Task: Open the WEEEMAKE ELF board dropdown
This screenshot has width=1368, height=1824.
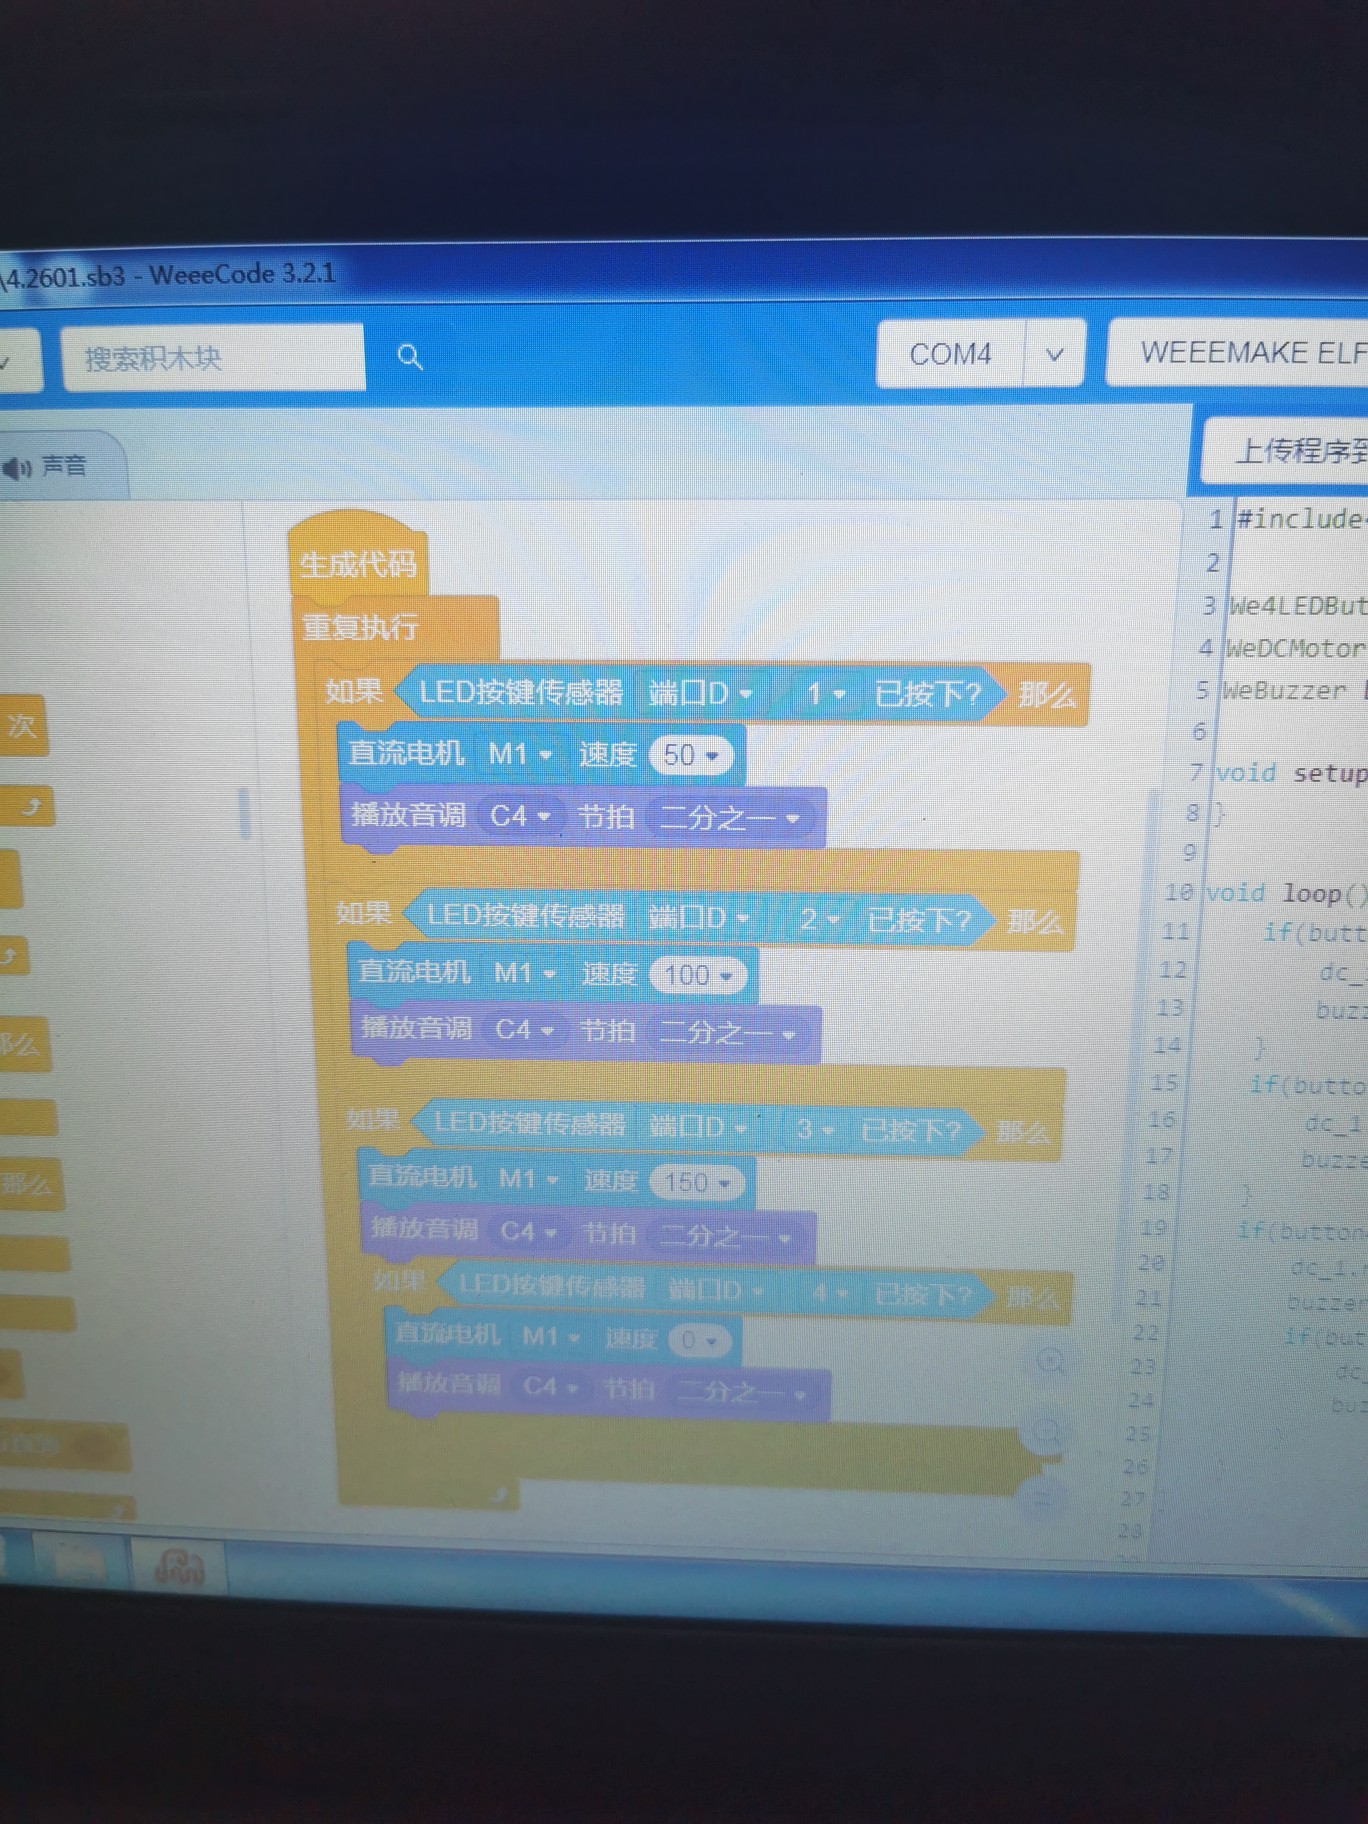Action: click(1250, 353)
